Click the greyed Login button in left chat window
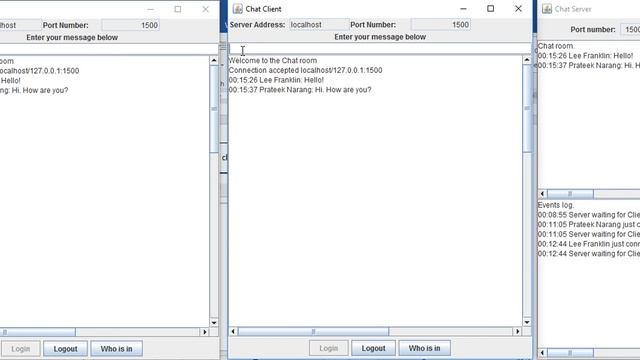 (20, 349)
